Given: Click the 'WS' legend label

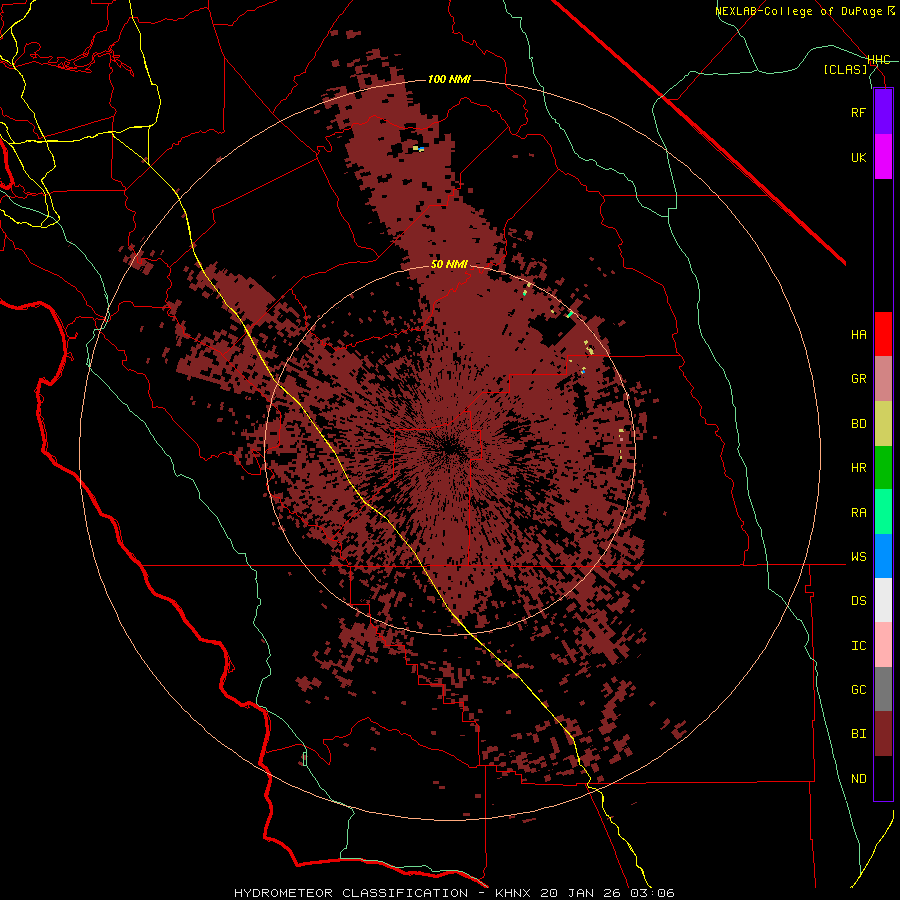Looking at the screenshot, I should (x=859, y=556).
